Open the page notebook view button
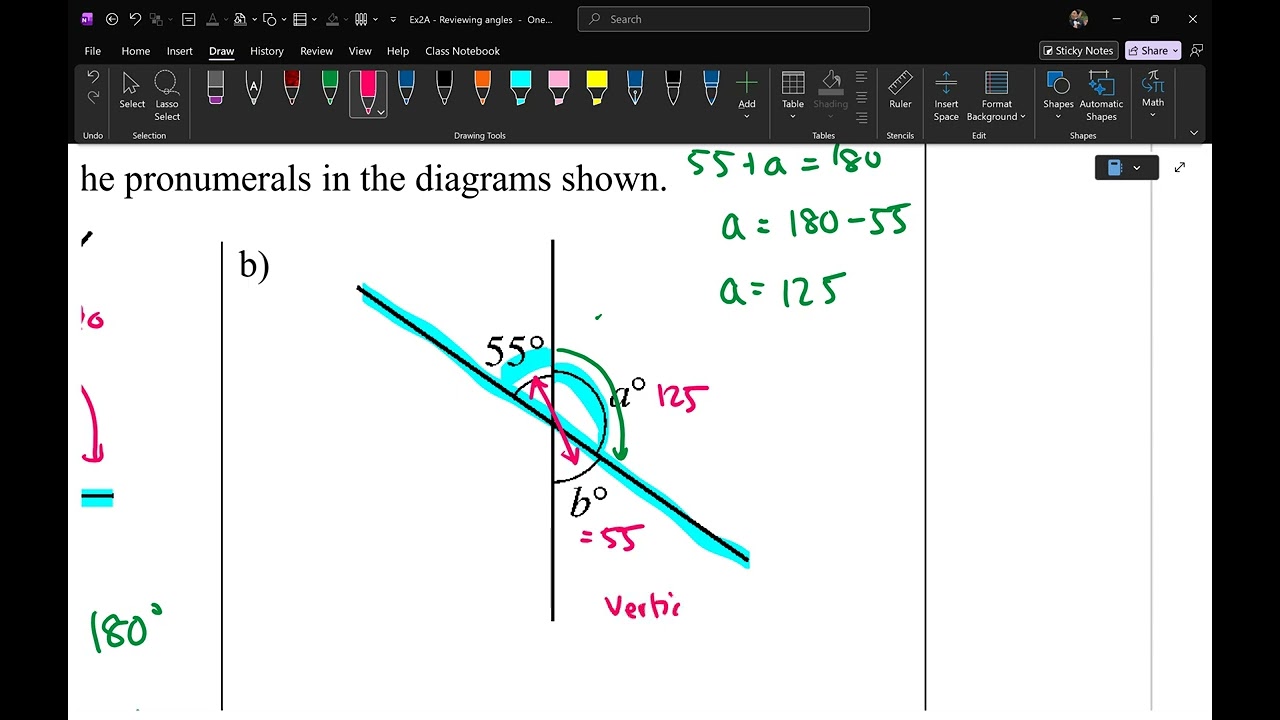Image resolution: width=1280 pixels, height=720 pixels. [1126, 168]
